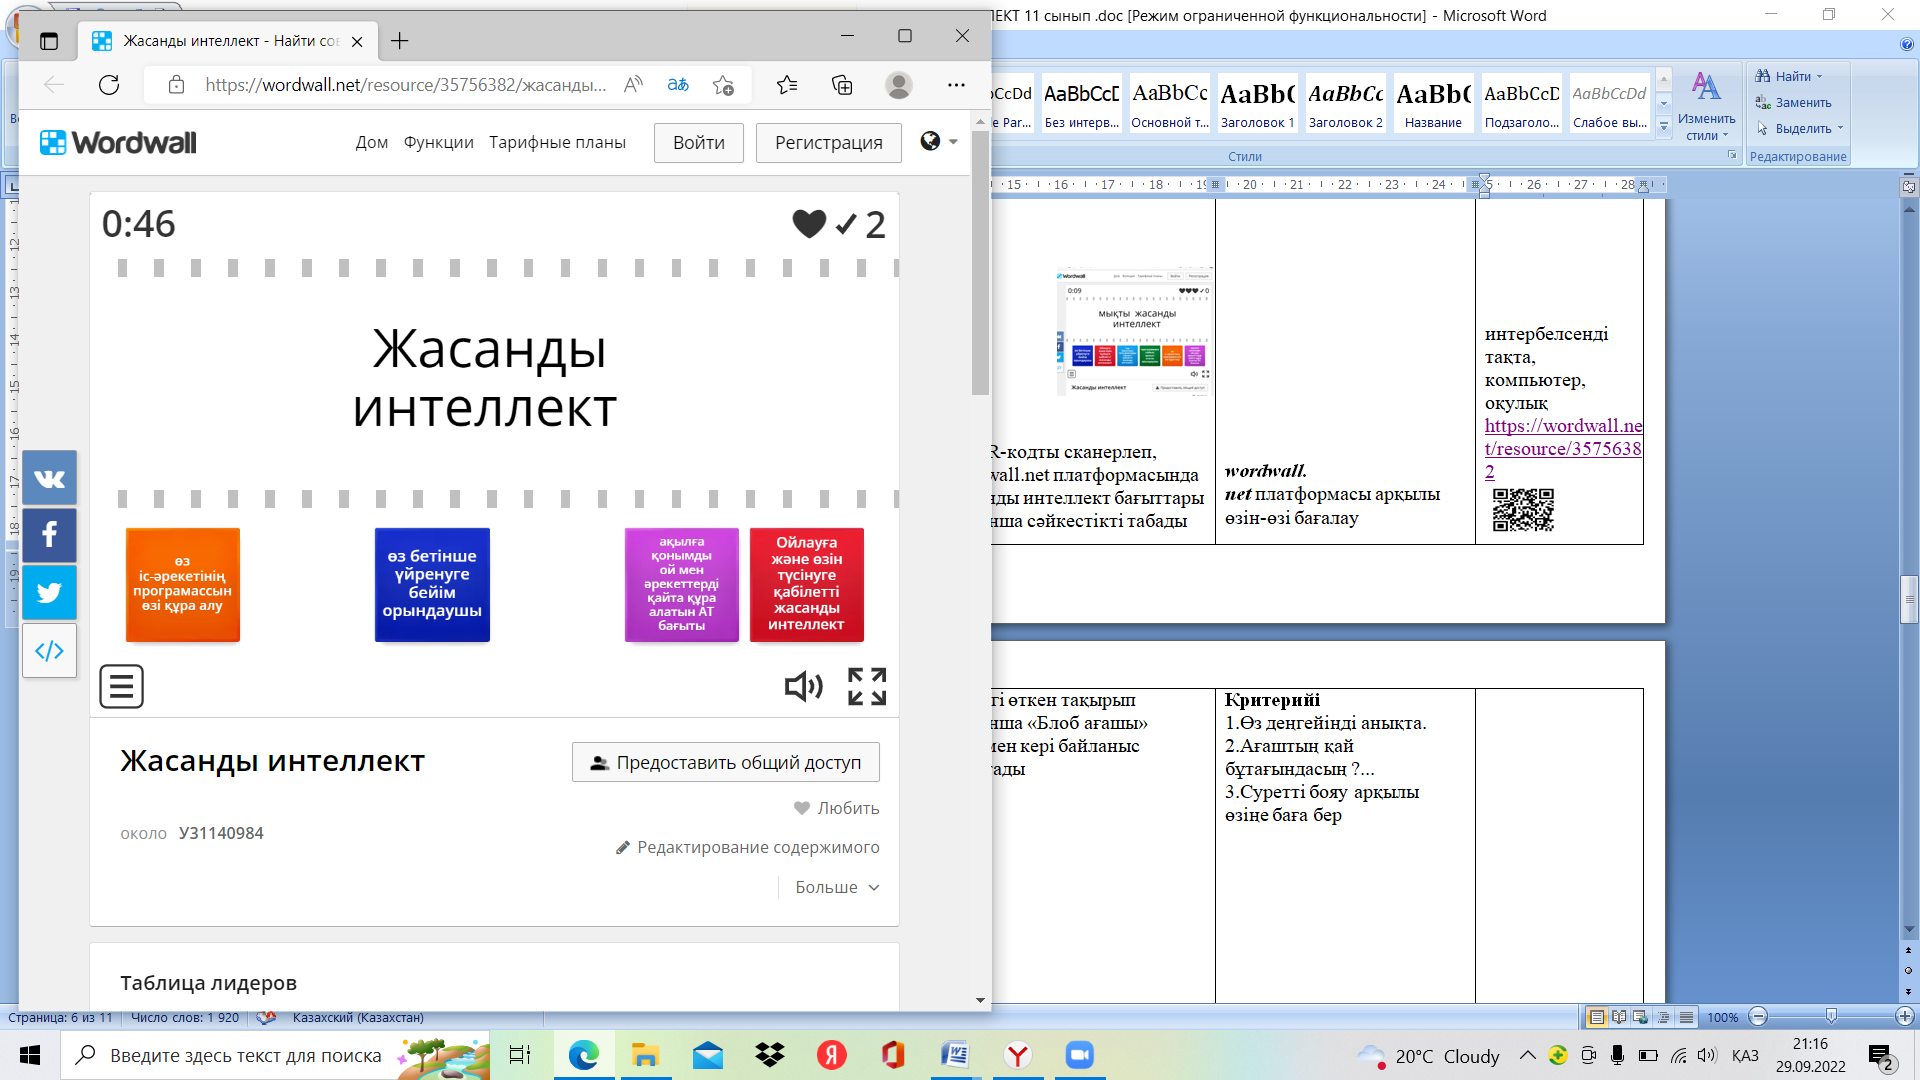
Task: View site information lock icon
Action: [176, 85]
